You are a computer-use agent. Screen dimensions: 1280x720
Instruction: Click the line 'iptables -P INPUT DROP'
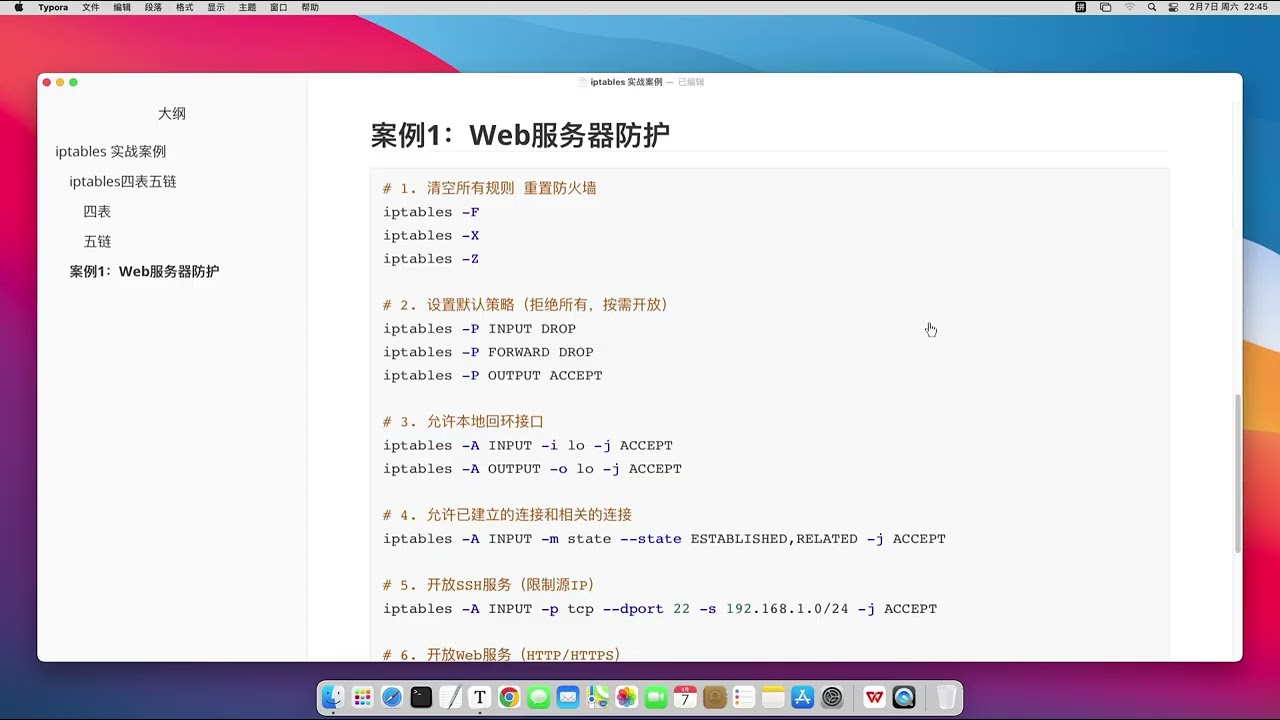tap(479, 328)
